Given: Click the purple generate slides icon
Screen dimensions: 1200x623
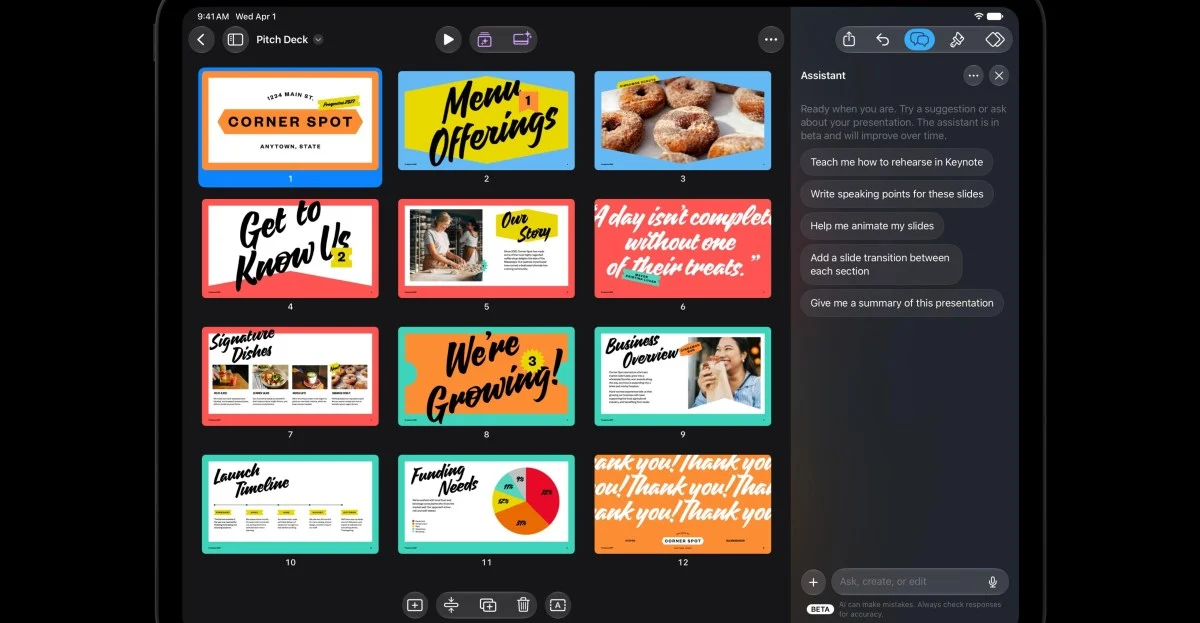Looking at the screenshot, I should pos(484,40).
